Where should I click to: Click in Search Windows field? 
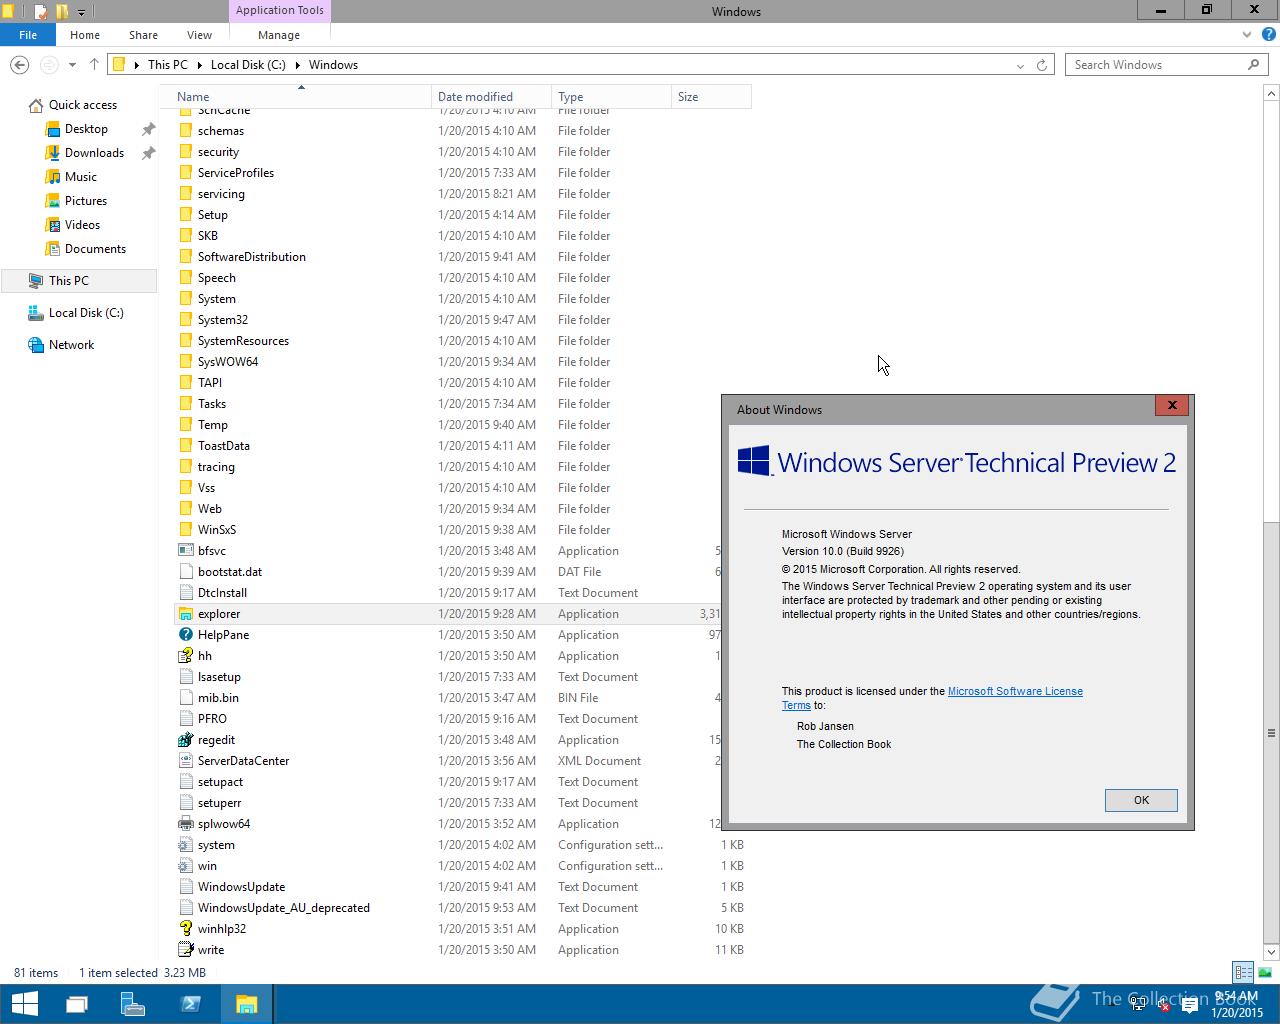click(x=1156, y=65)
